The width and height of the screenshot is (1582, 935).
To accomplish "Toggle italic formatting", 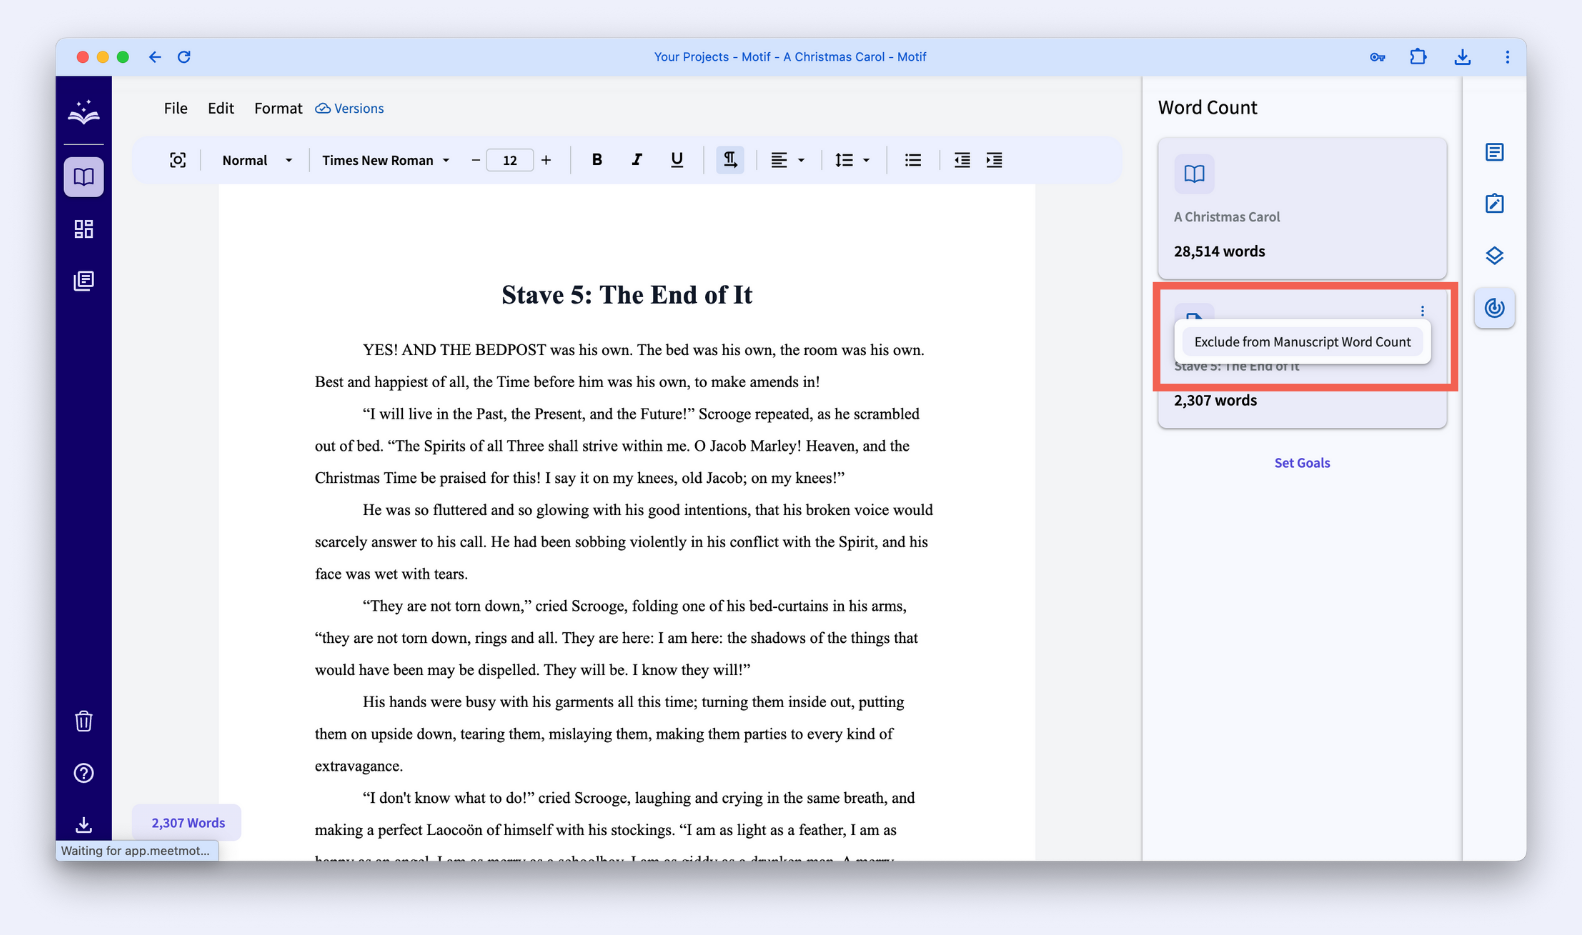I will [x=637, y=160].
